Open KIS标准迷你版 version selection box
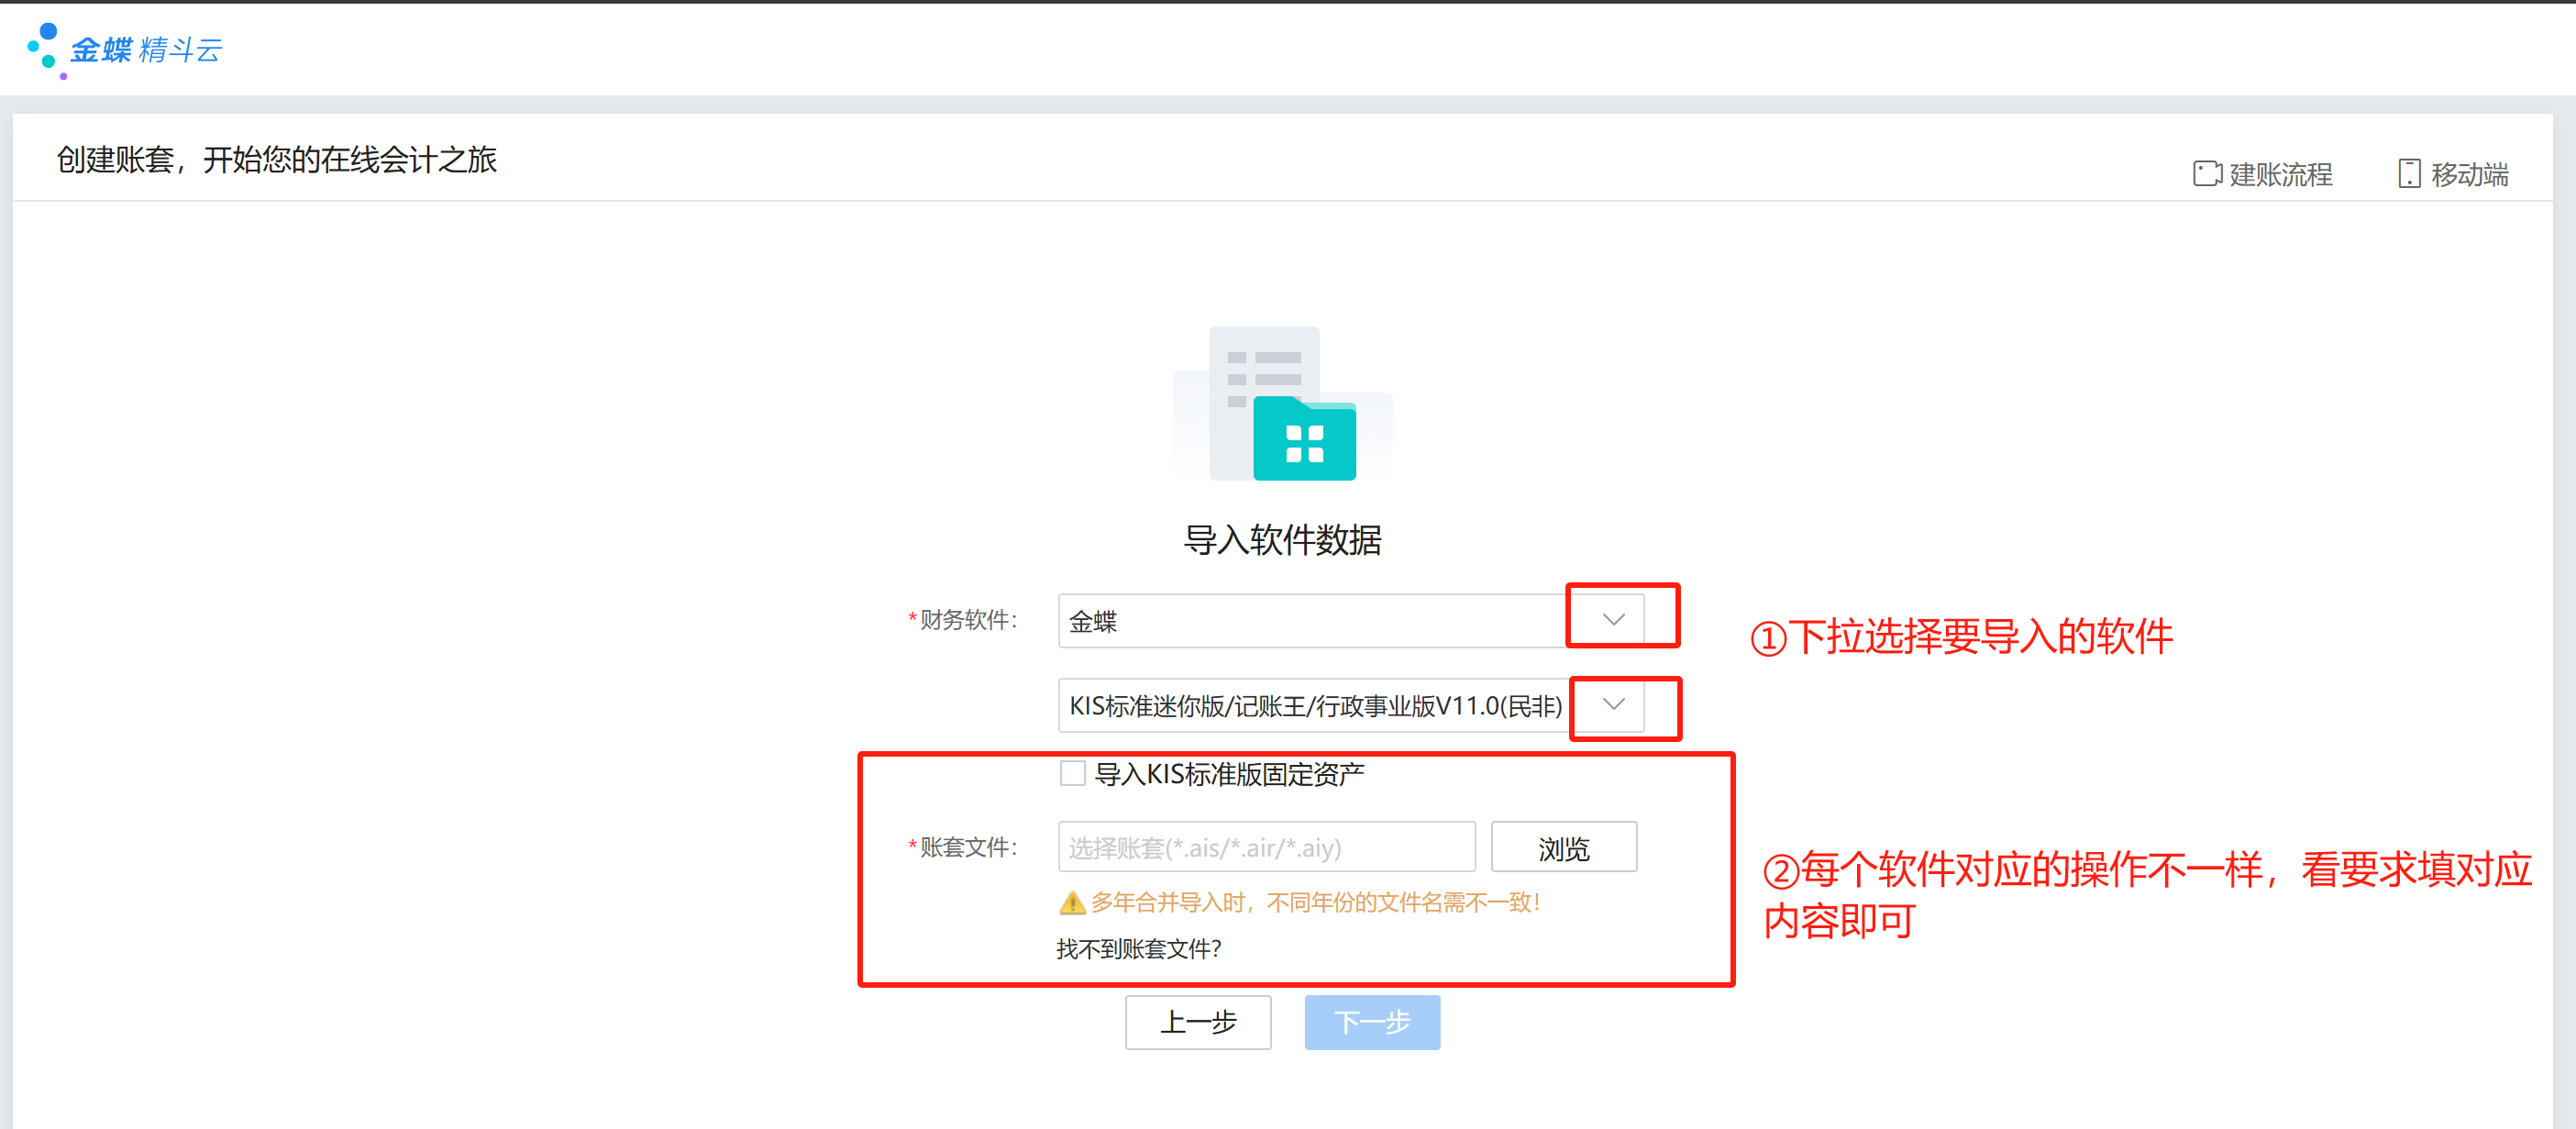The height and width of the screenshot is (1129, 2576). coord(1314,706)
